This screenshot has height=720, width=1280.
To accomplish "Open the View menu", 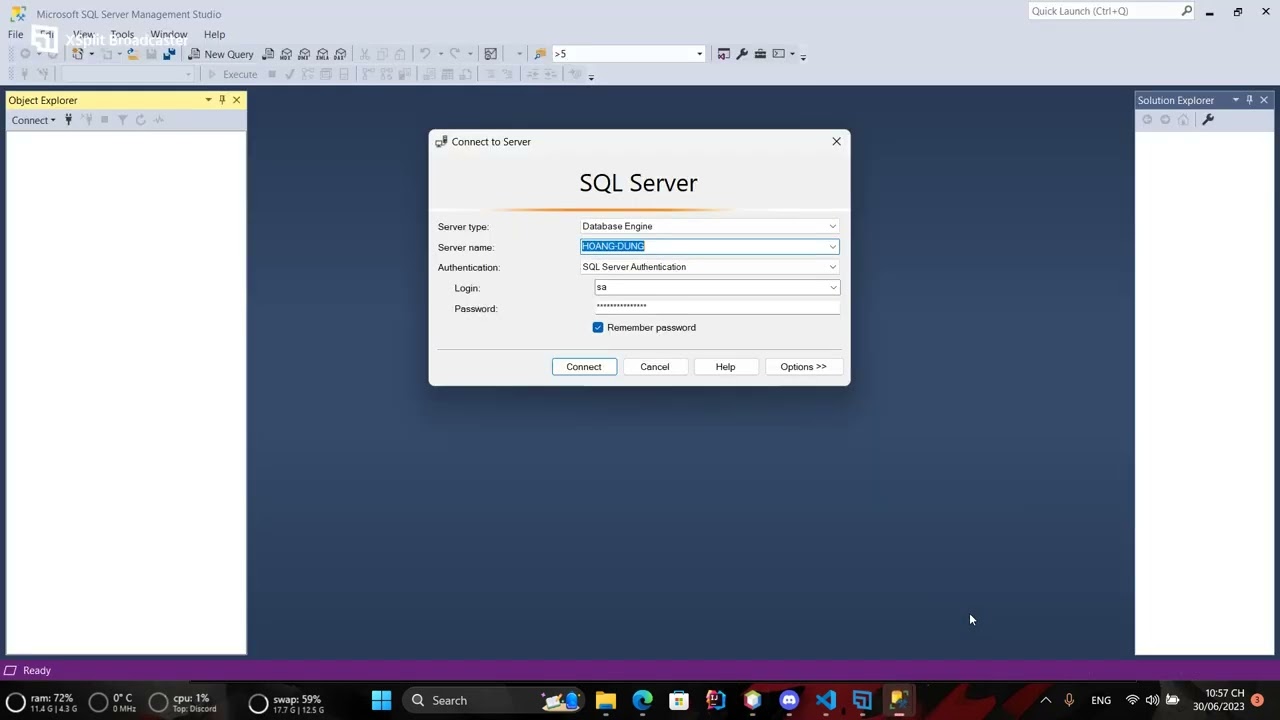I will pyautogui.click(x=83, y=34).
